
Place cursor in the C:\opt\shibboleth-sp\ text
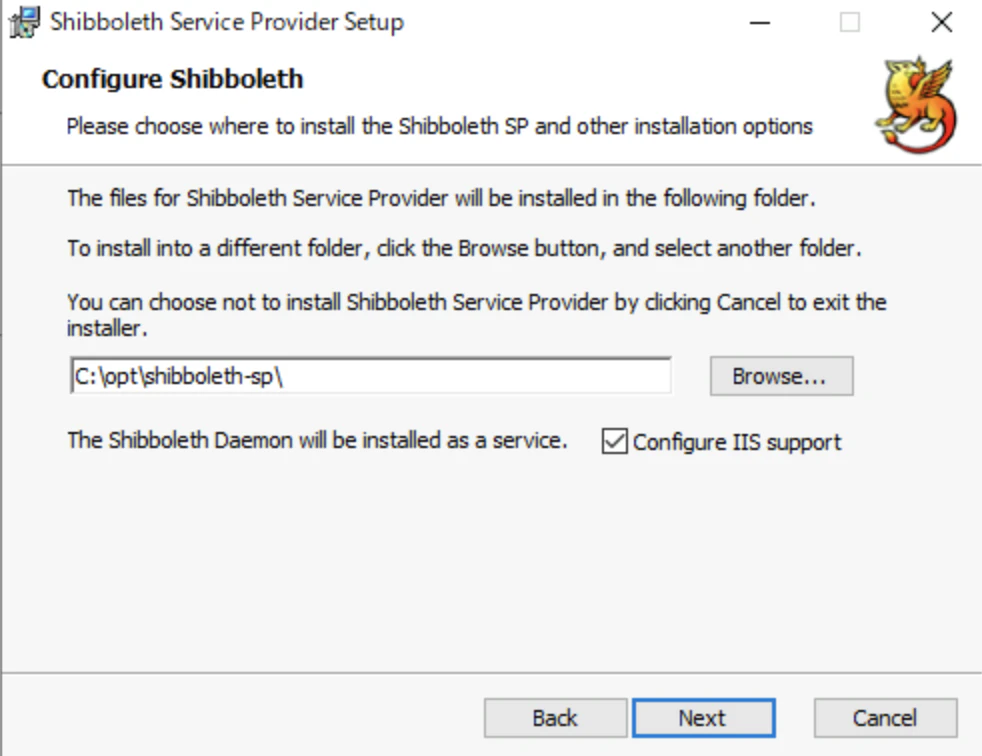(178, 376)
